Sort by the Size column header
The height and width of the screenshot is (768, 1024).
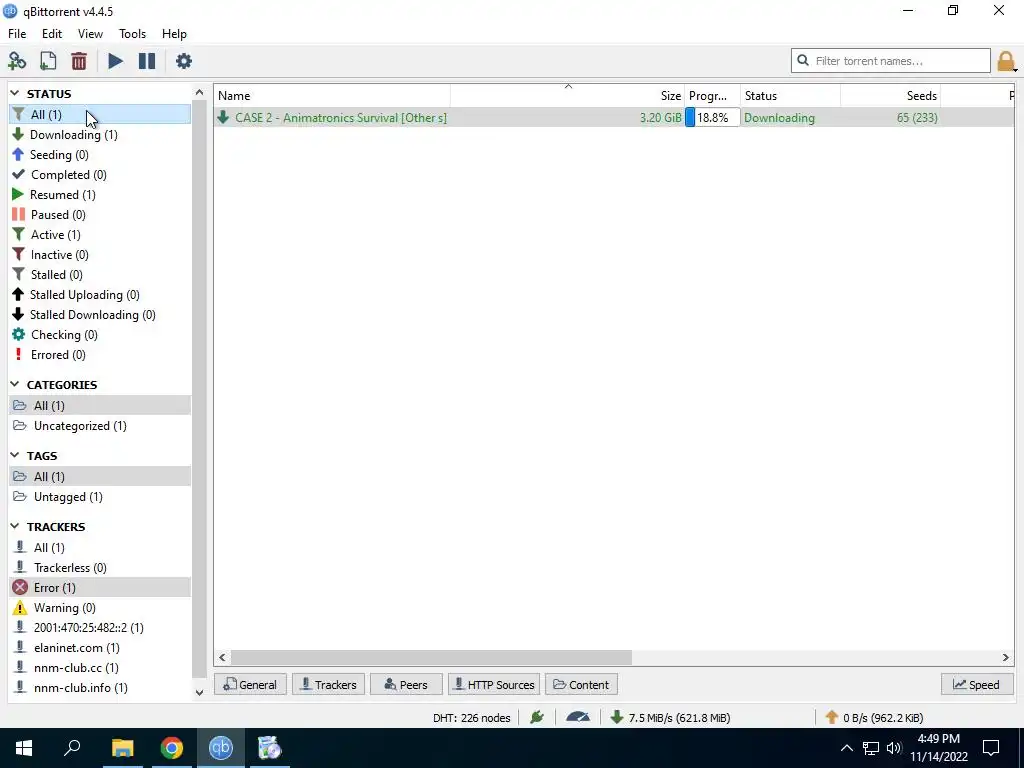[567, 95]
